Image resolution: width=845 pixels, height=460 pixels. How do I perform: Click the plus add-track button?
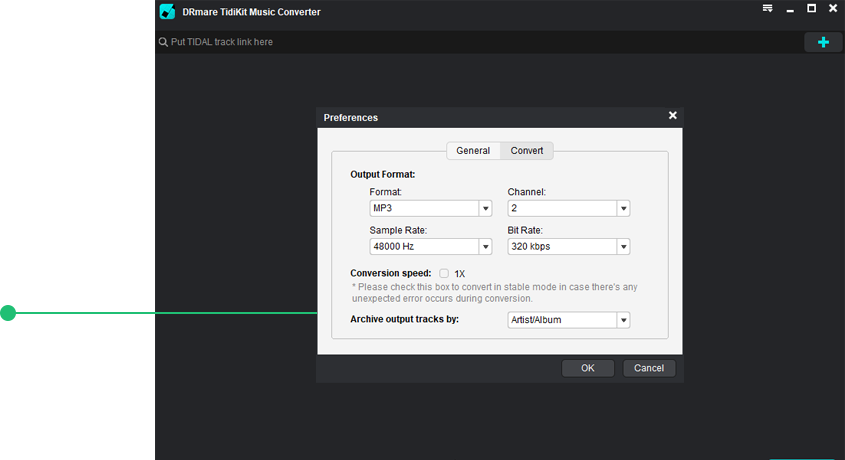[823, 42]
